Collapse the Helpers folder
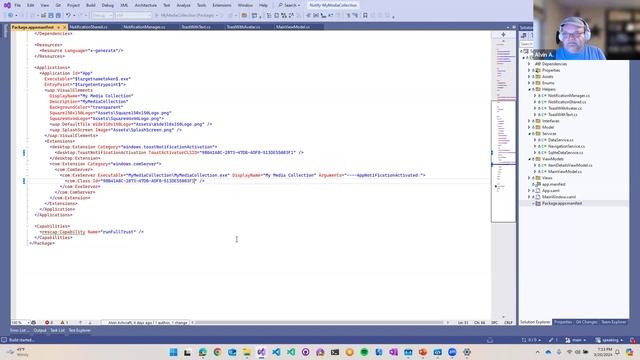 (529, 89)
